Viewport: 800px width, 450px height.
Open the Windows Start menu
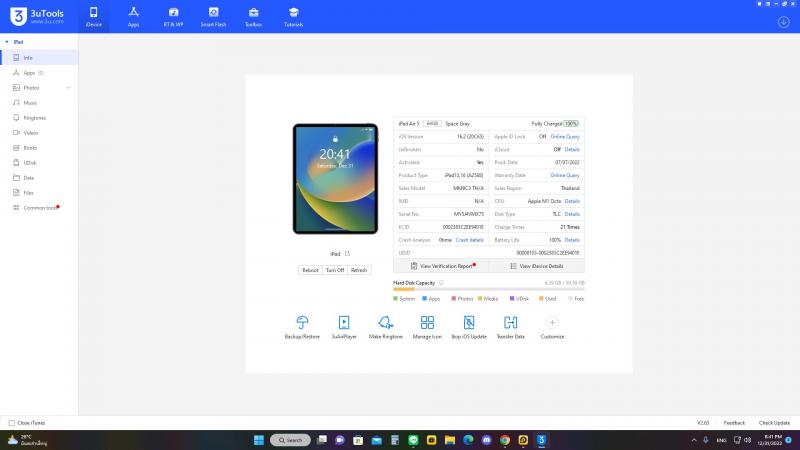click(259, 440)
